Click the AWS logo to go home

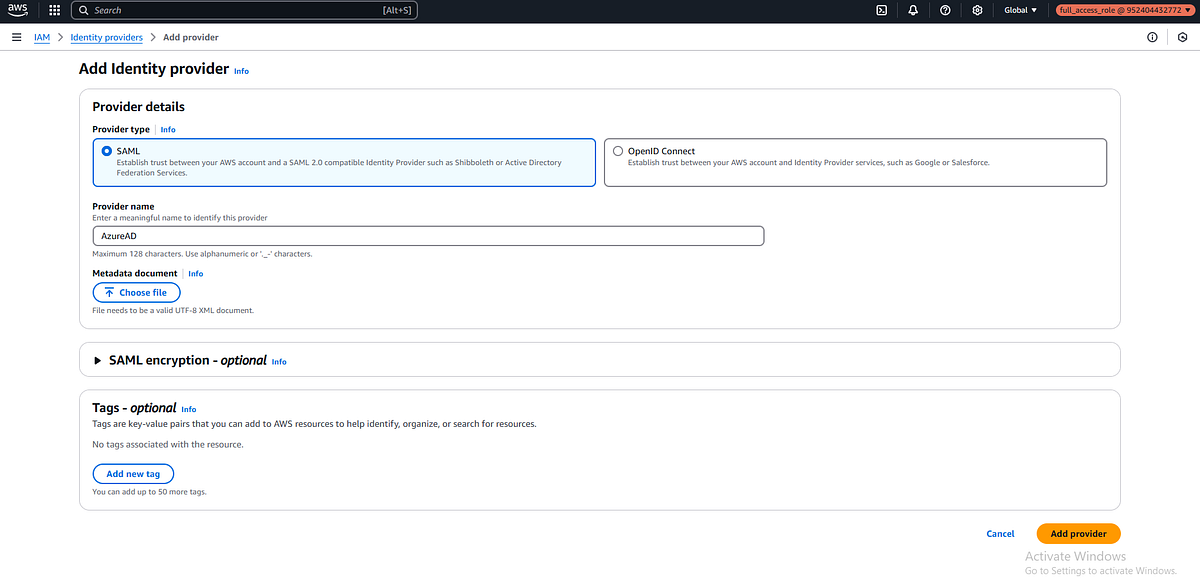point(17,10)
